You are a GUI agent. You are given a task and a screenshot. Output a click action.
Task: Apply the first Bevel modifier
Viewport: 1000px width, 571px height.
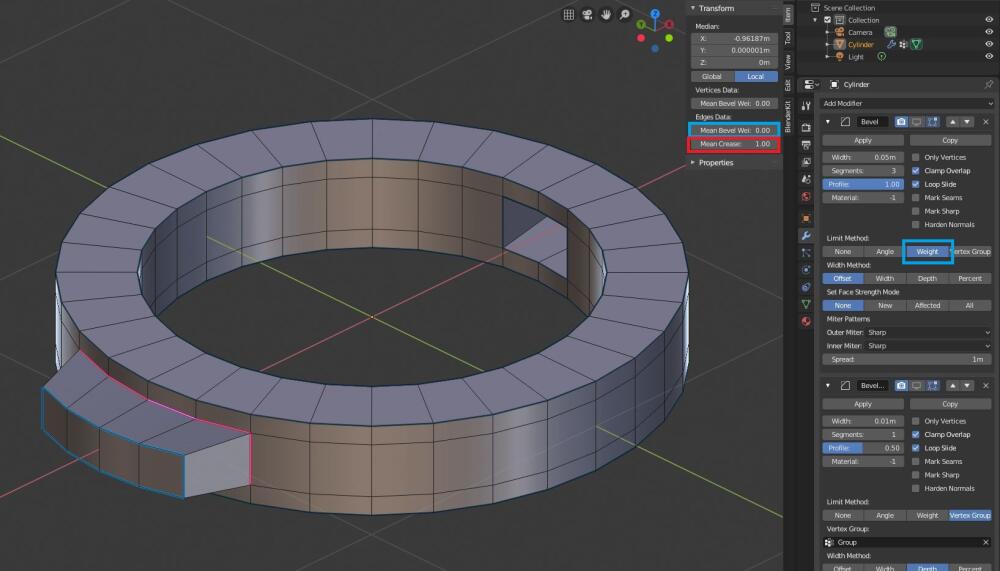tap(863, 140)
